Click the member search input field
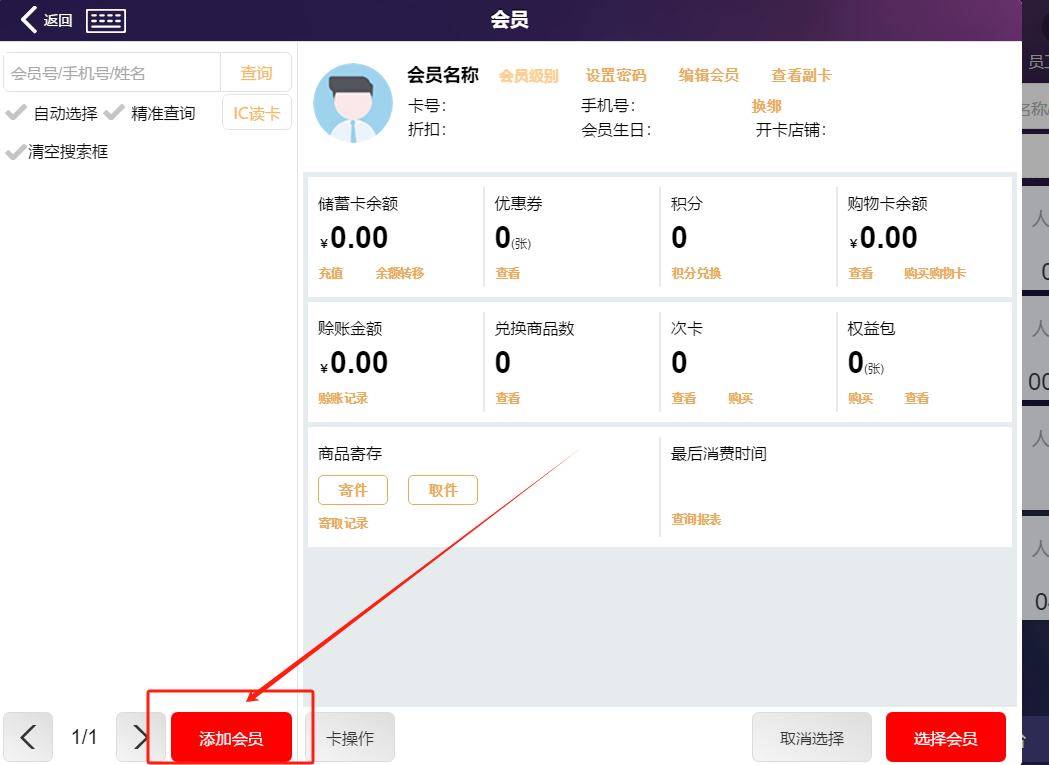This screenshot has height=765, width=1049. 112,73
